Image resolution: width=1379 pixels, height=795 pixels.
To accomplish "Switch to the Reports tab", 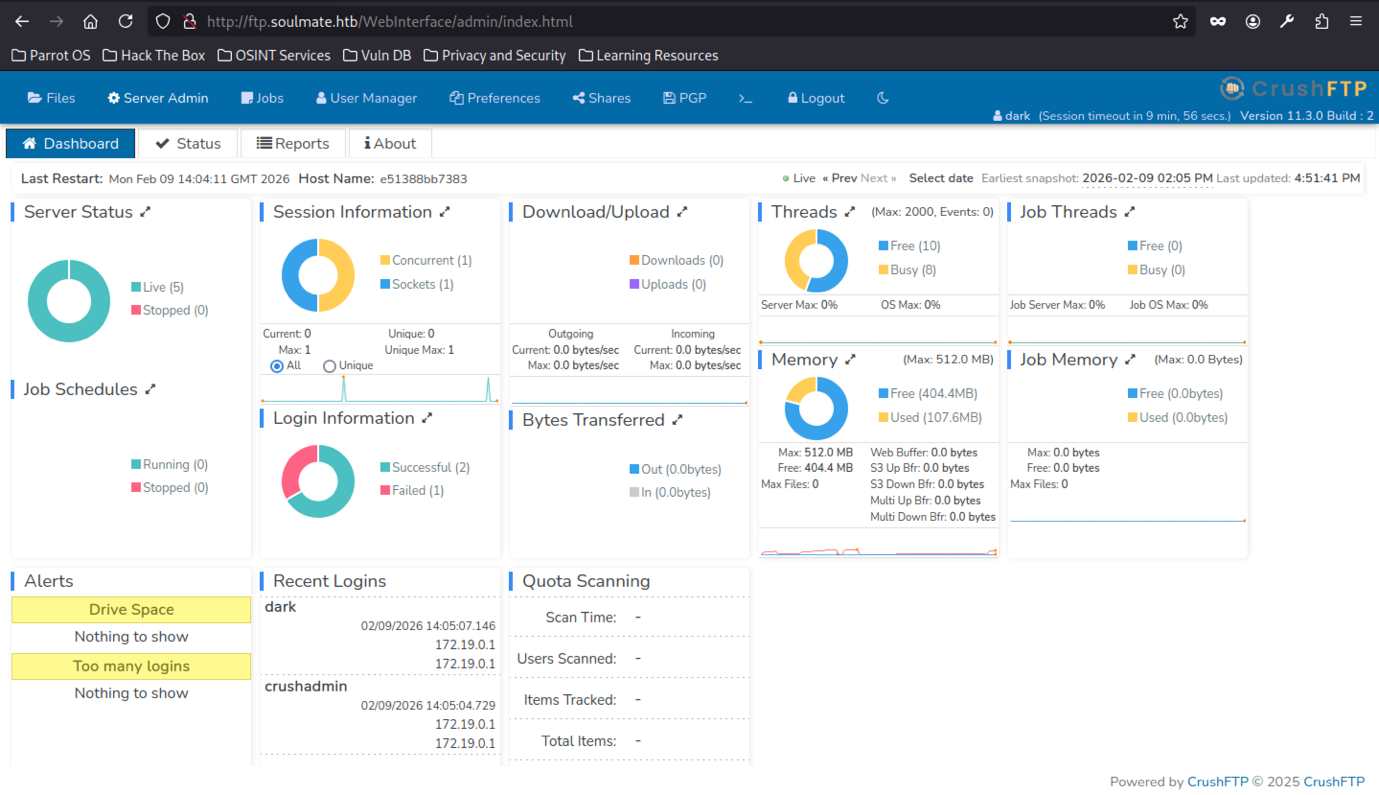I will coord(293,143).
